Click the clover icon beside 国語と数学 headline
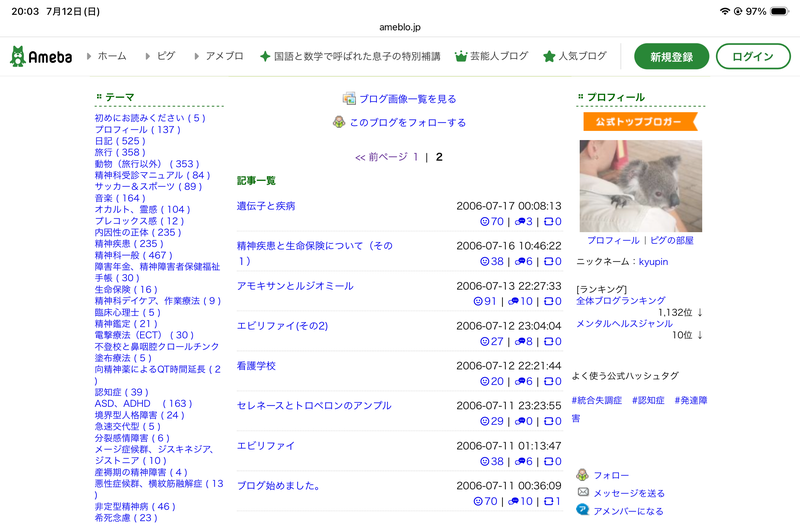The image size is (800, 525). 265,56
